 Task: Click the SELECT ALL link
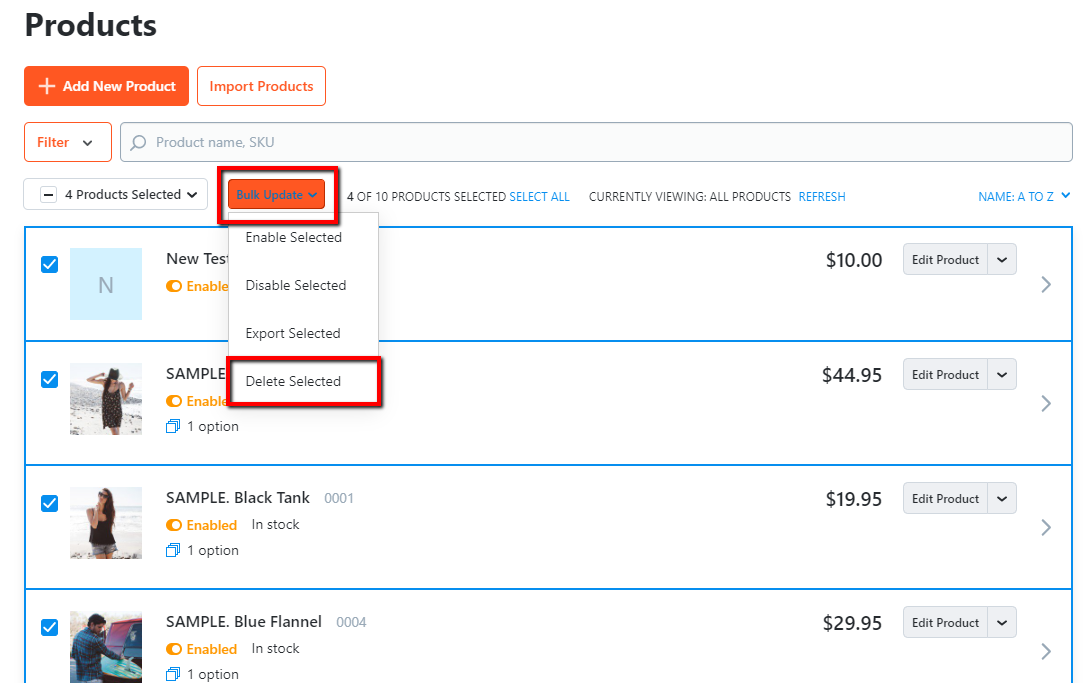[x=539, y=197]
